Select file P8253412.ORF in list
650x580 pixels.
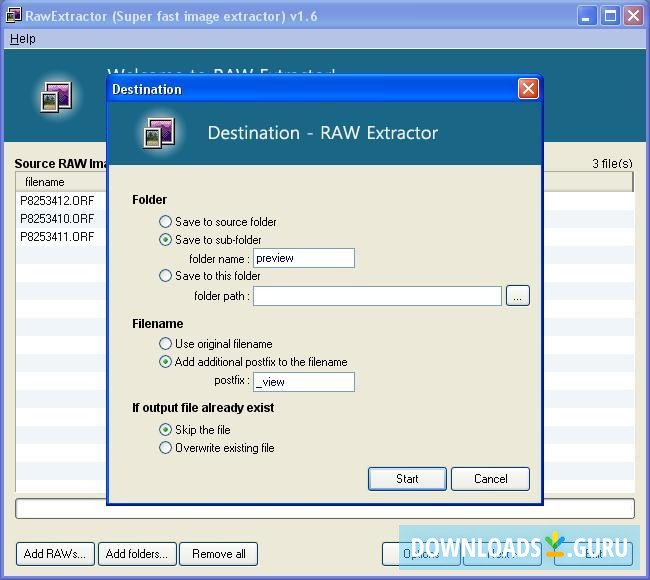[57, 201]
